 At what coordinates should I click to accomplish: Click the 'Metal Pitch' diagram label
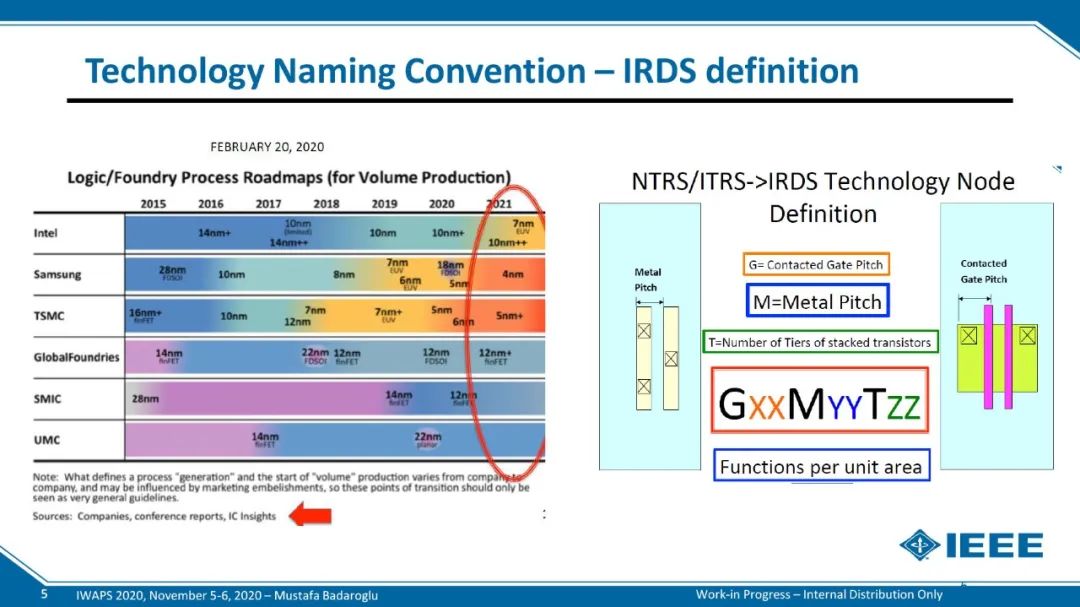tap(646, 280)
